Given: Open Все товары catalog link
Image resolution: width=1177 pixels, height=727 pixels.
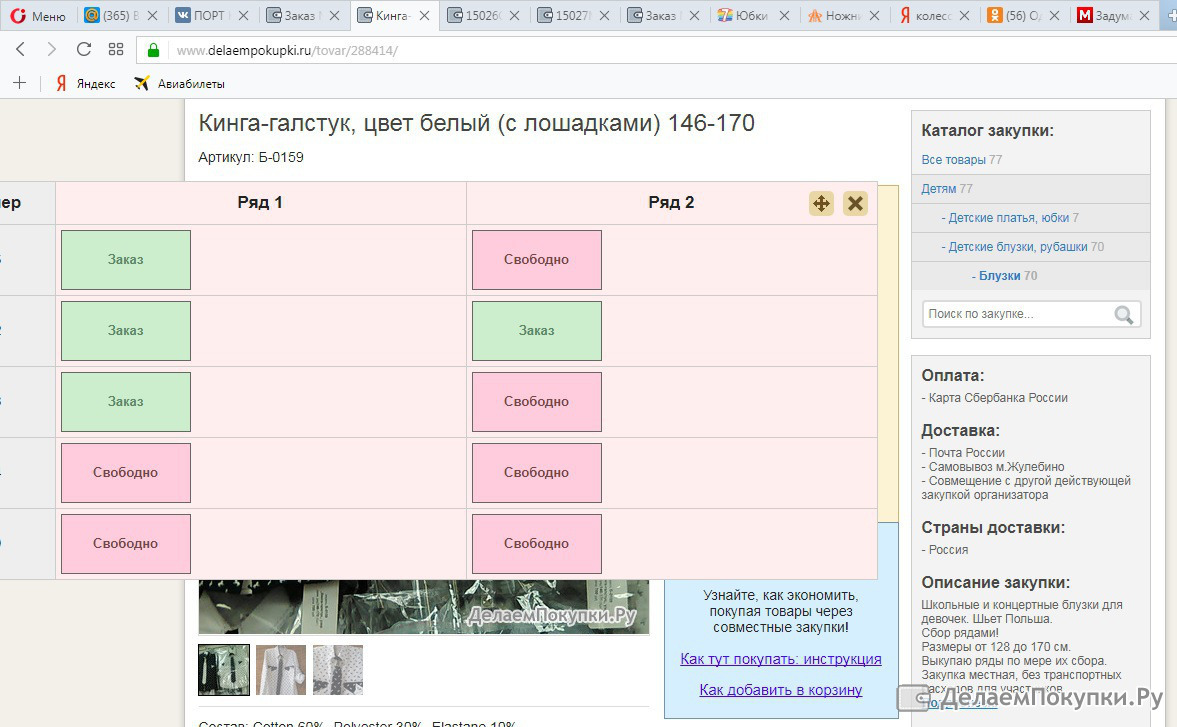Looking at the screenshot, I should tap(953, 160).
